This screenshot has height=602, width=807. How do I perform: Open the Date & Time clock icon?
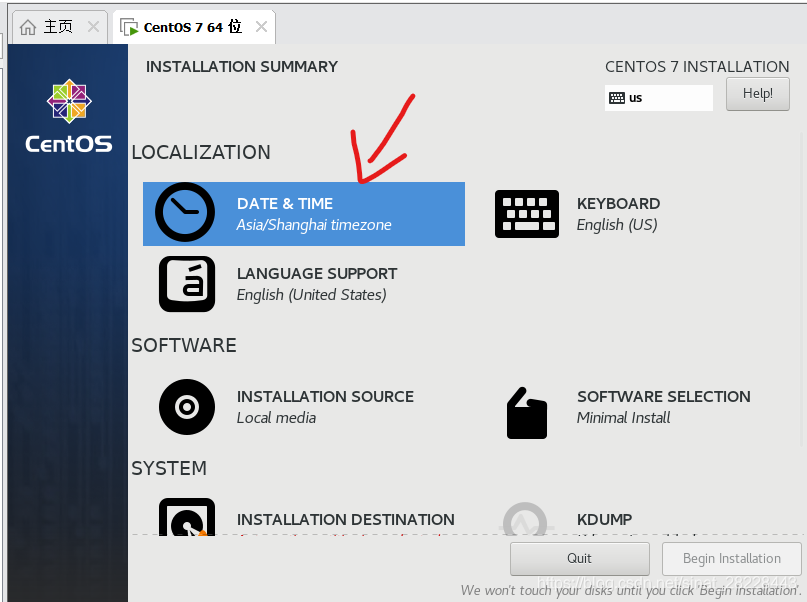[185, 213]
